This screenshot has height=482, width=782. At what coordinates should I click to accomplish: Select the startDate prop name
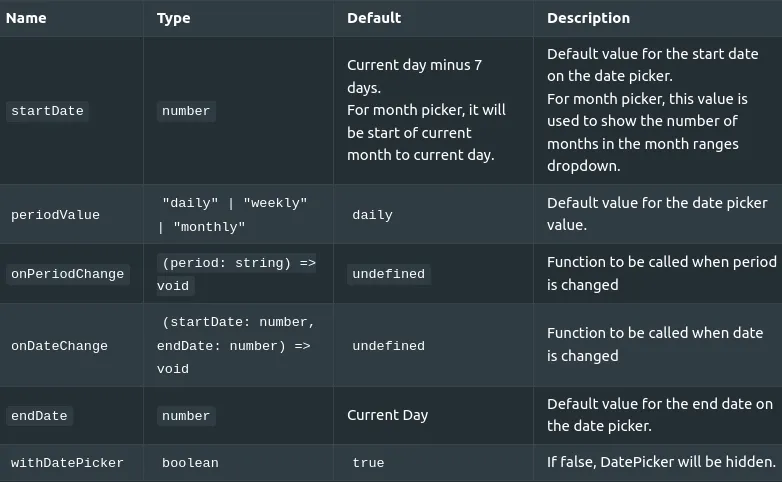pyautogui.click(x=47, y=111)
